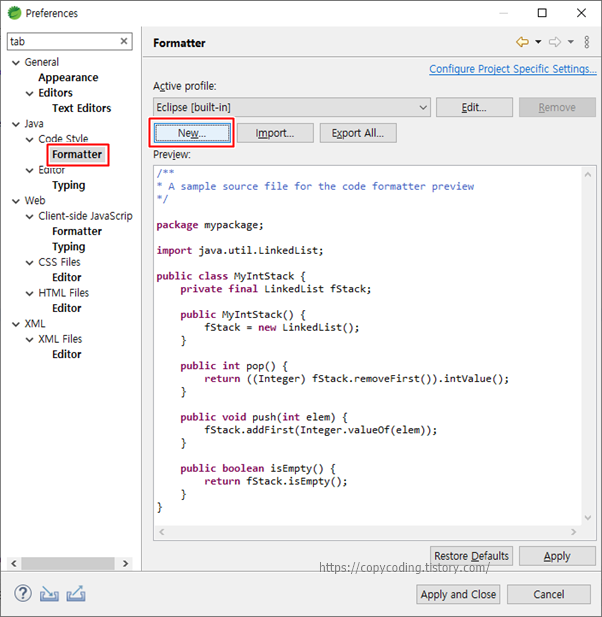Collapse the General tree node

click(16, 63)
